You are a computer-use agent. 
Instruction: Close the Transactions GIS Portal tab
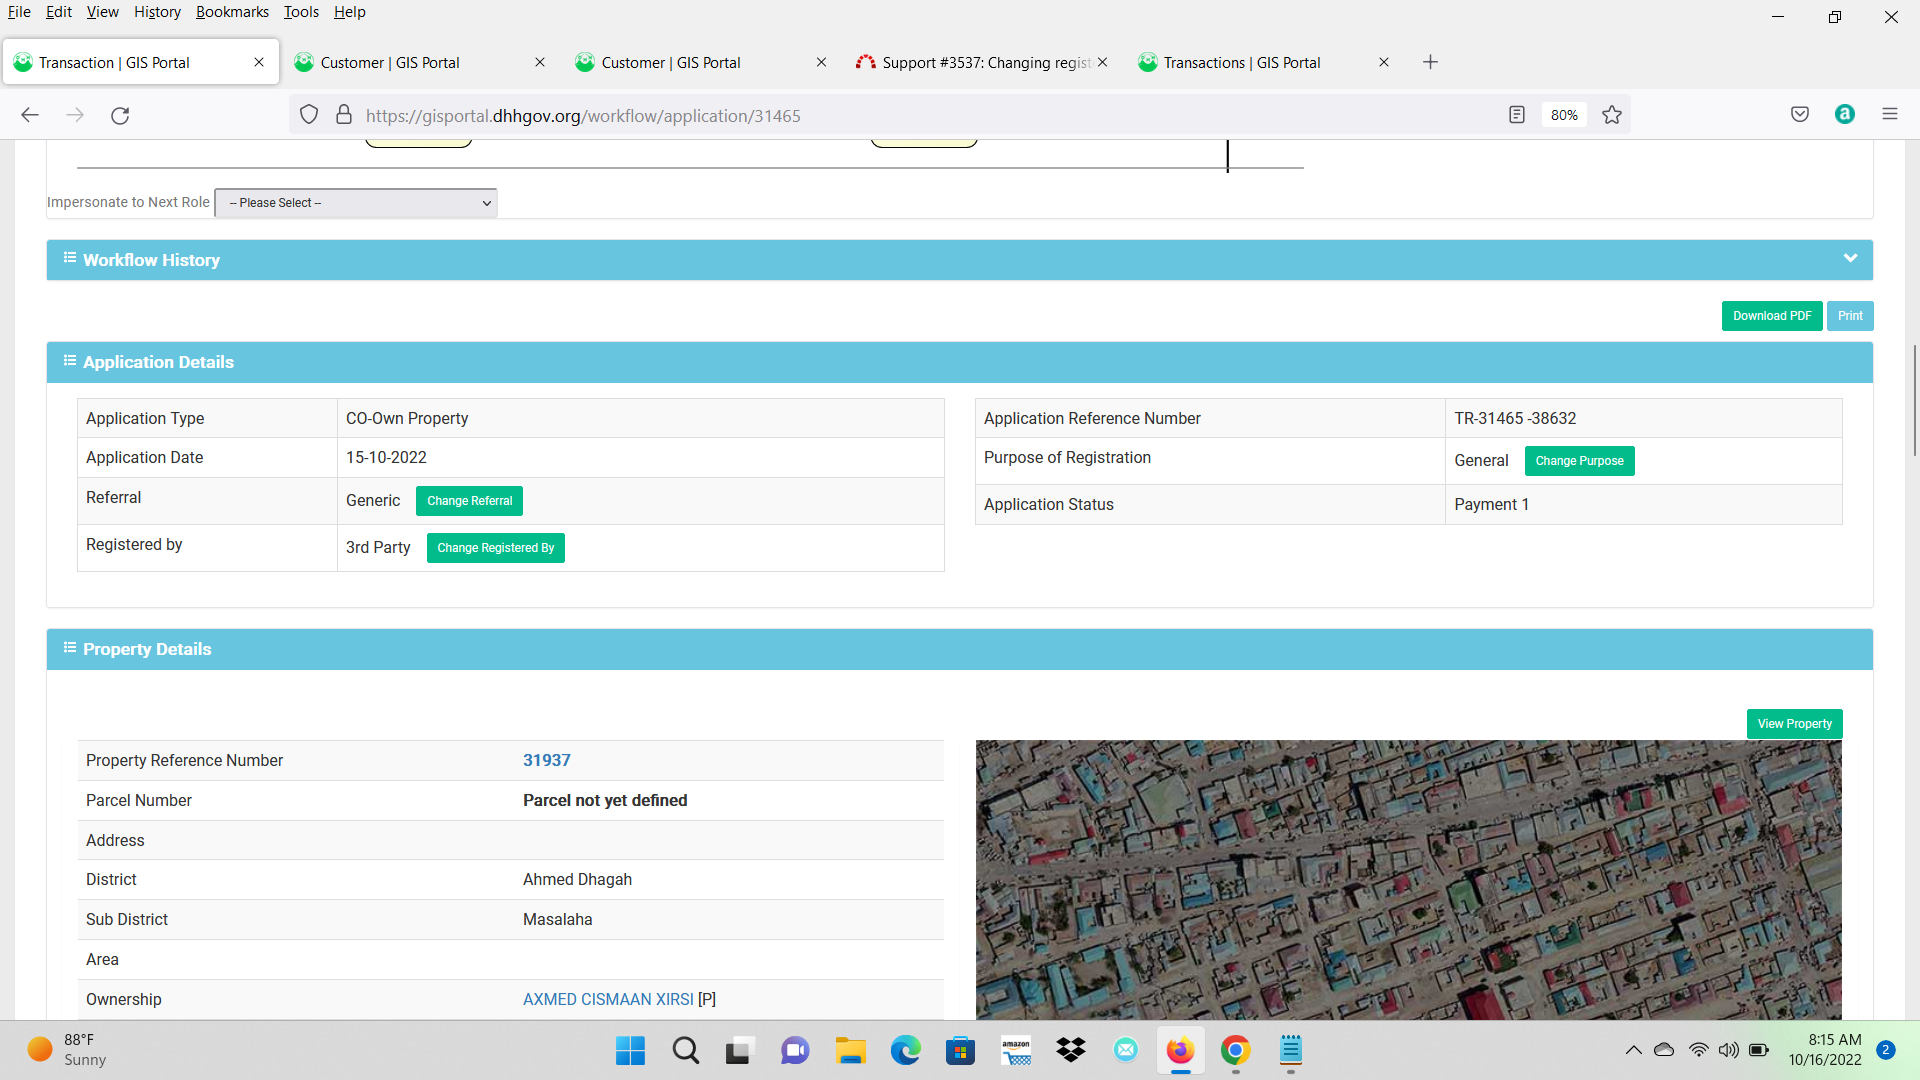(x=1384, y=62)
